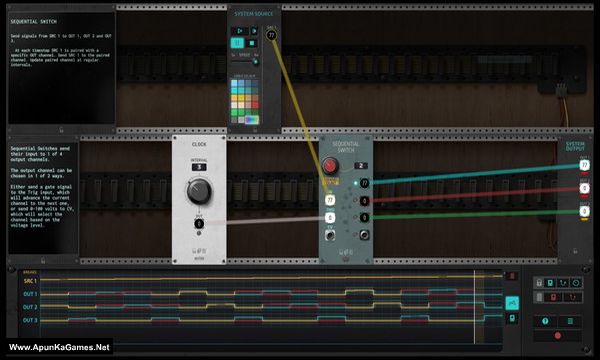Click the CLOCK module title

[x=199, y=144]
